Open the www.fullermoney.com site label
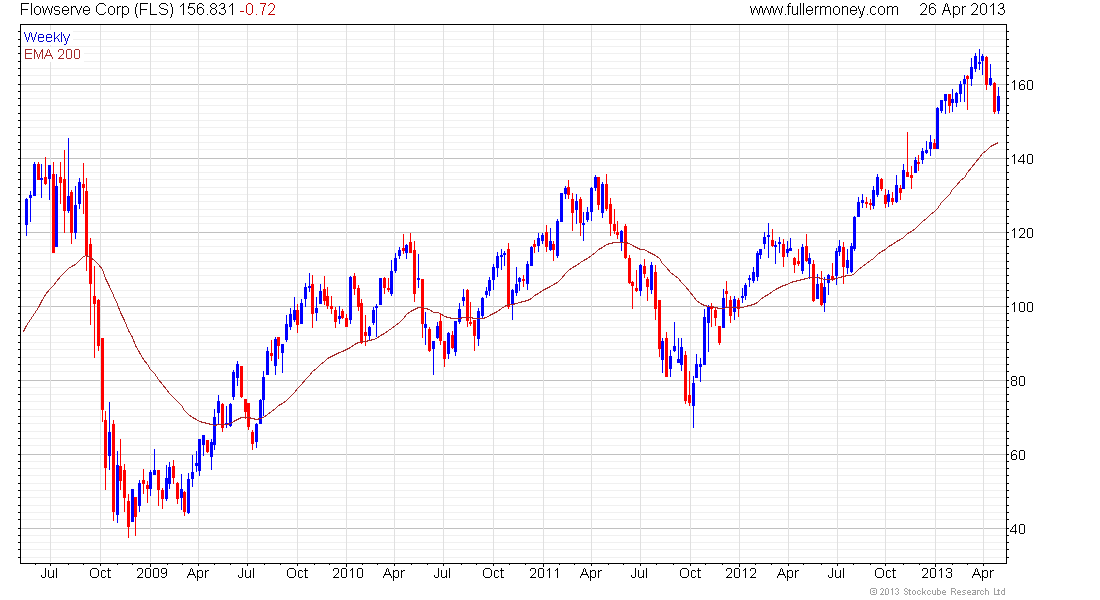The width and height of the screenshot is (1100, 600). point(824,10)
